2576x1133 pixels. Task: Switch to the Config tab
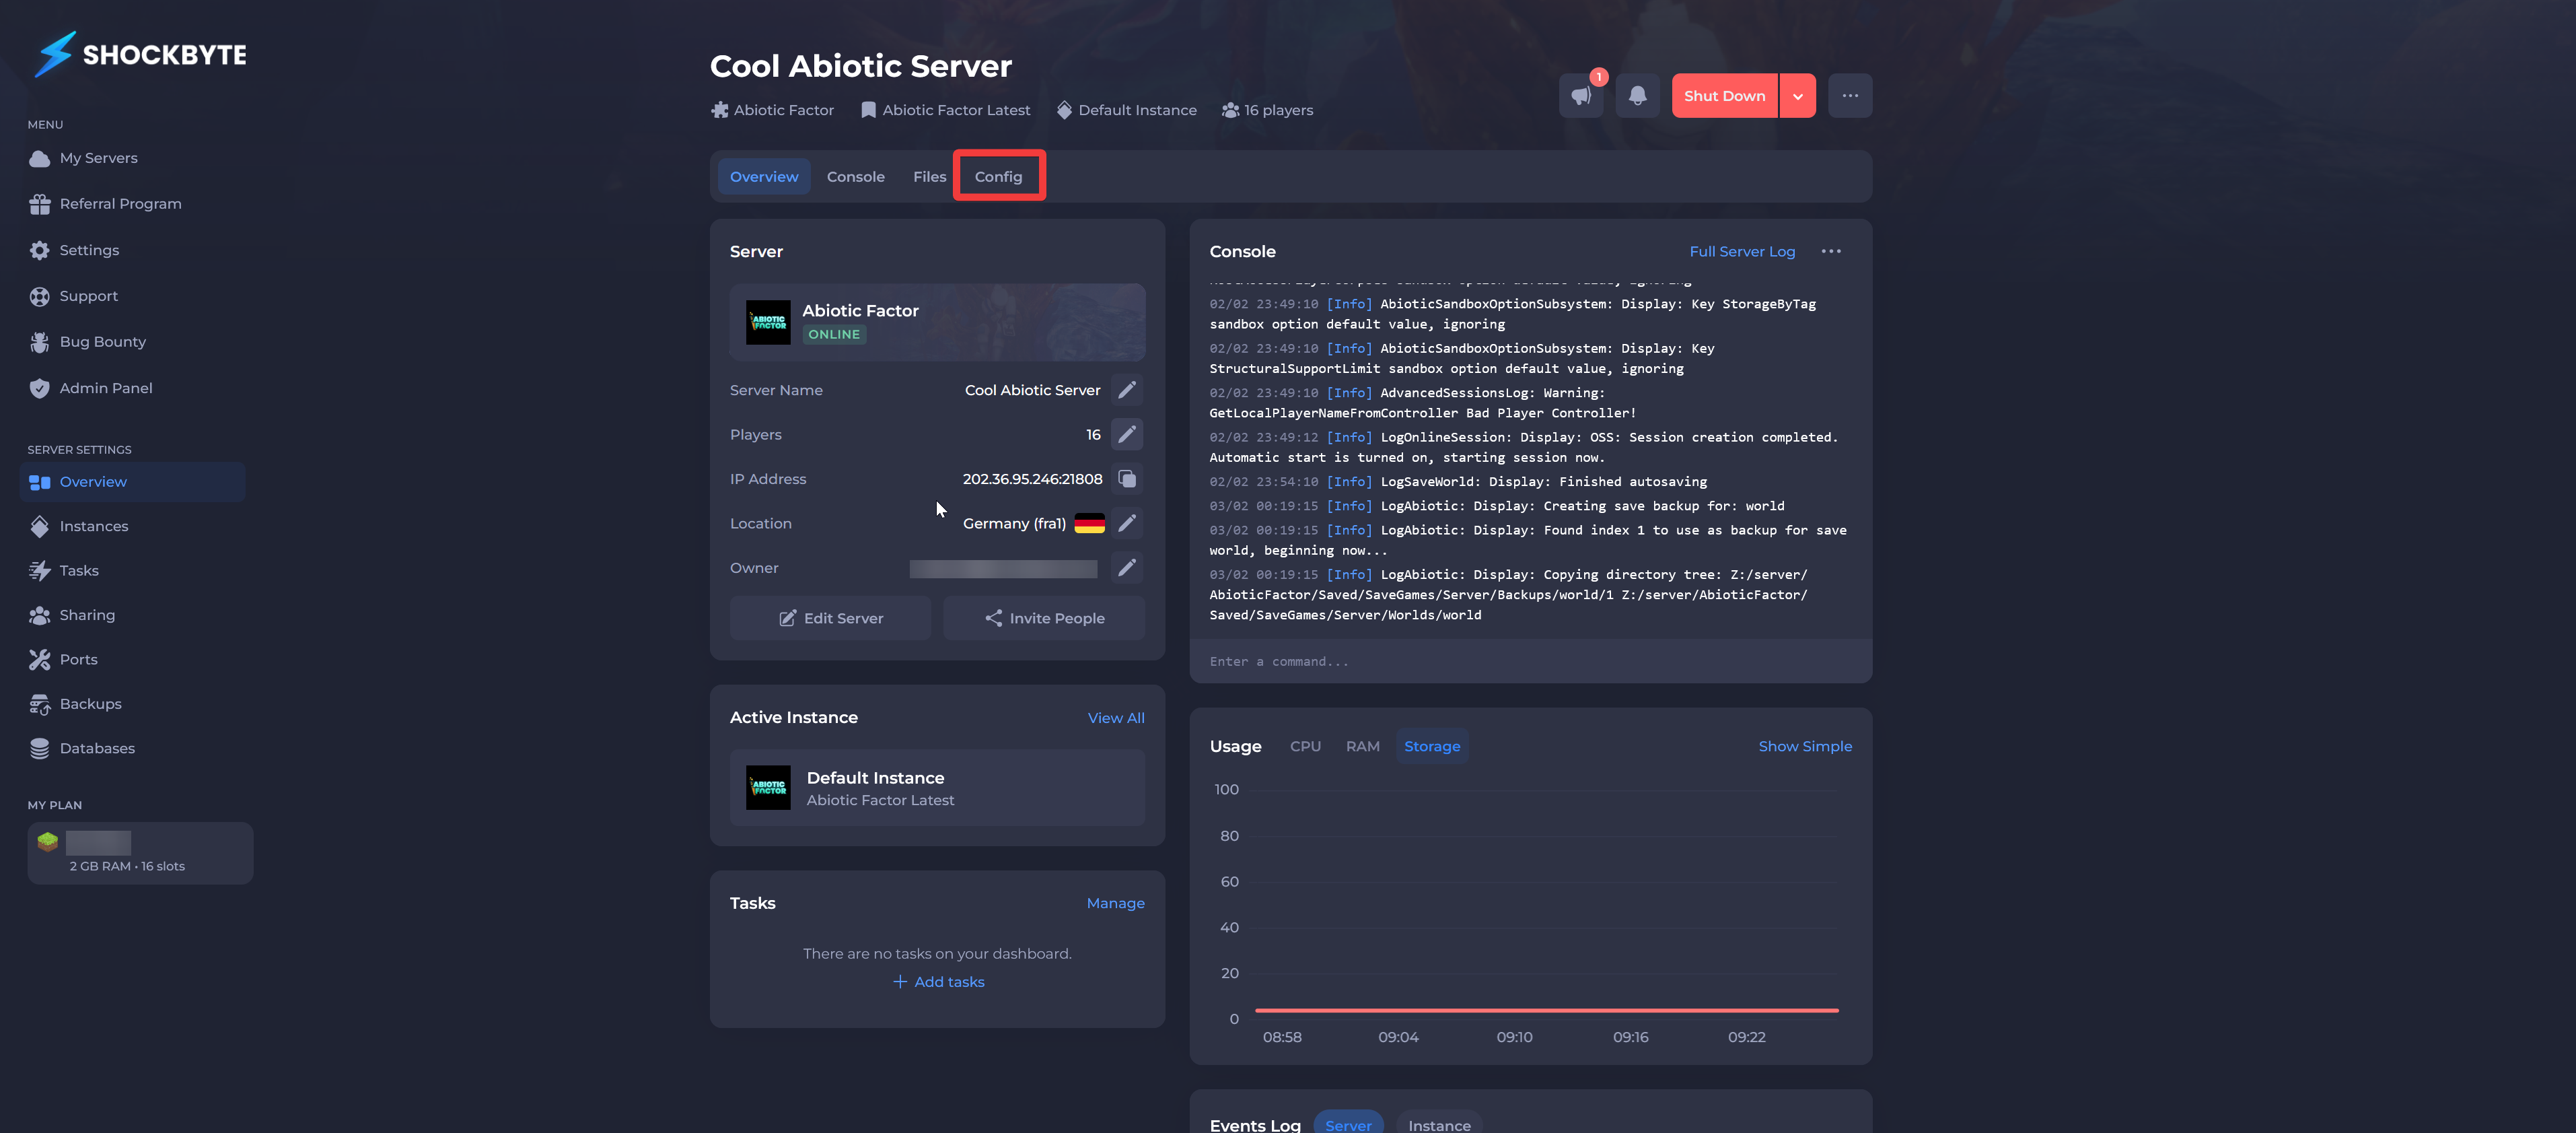[x=998, y=177]
